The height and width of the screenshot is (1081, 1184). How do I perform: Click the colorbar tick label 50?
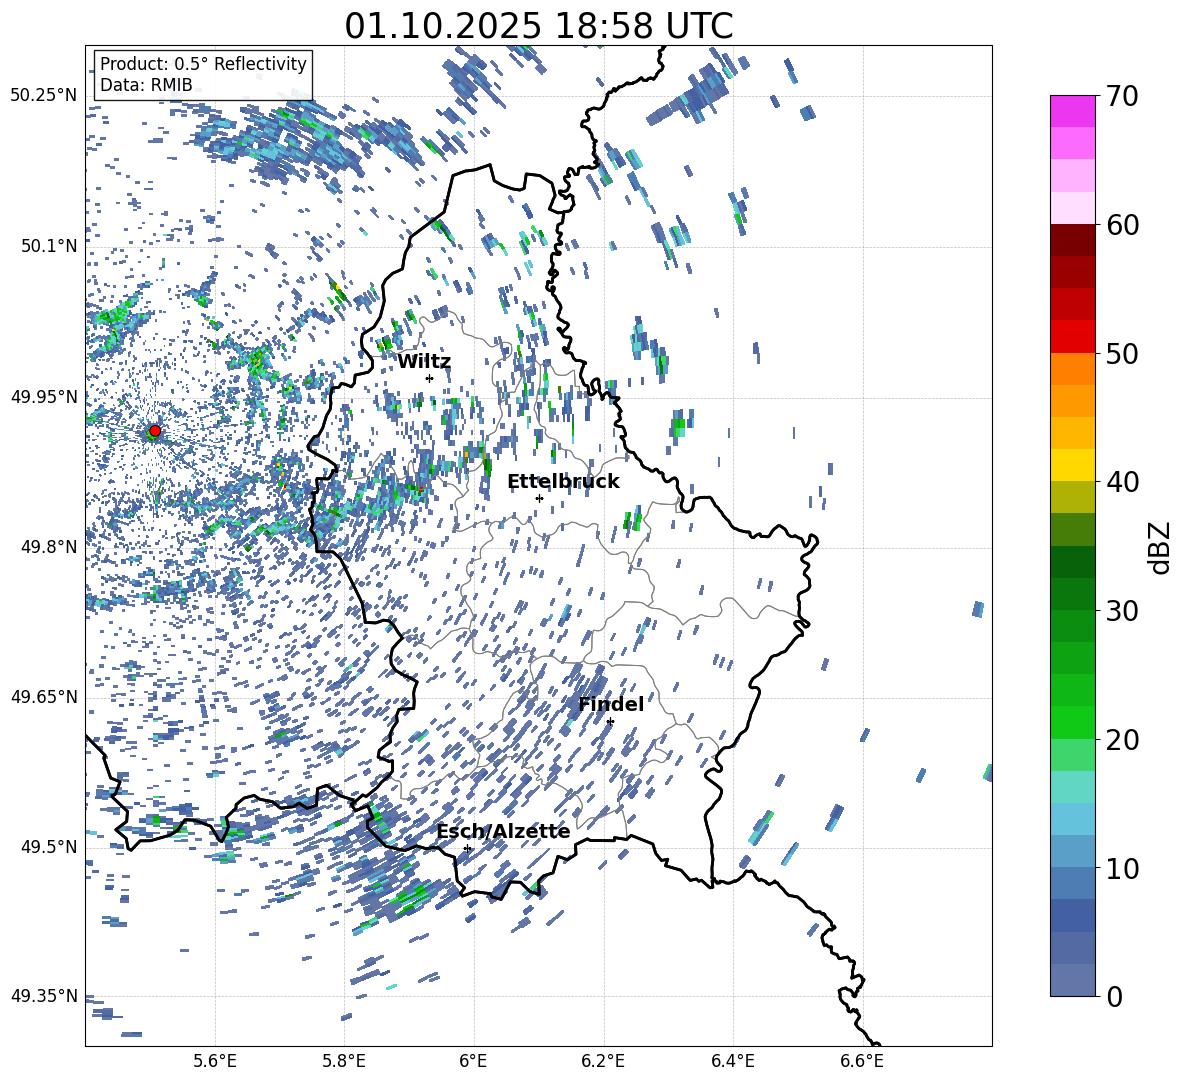pos(1122,353)
